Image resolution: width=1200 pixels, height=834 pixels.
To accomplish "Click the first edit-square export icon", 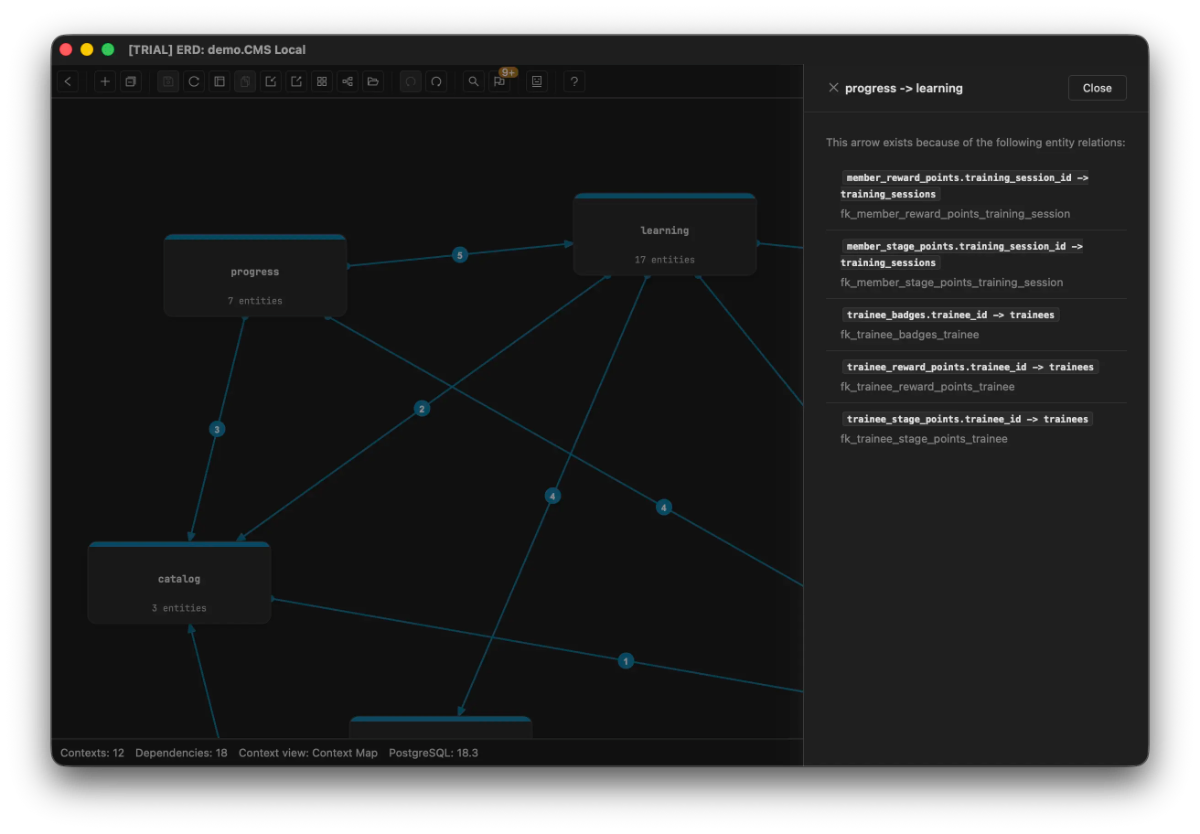I will click(270, 82).
